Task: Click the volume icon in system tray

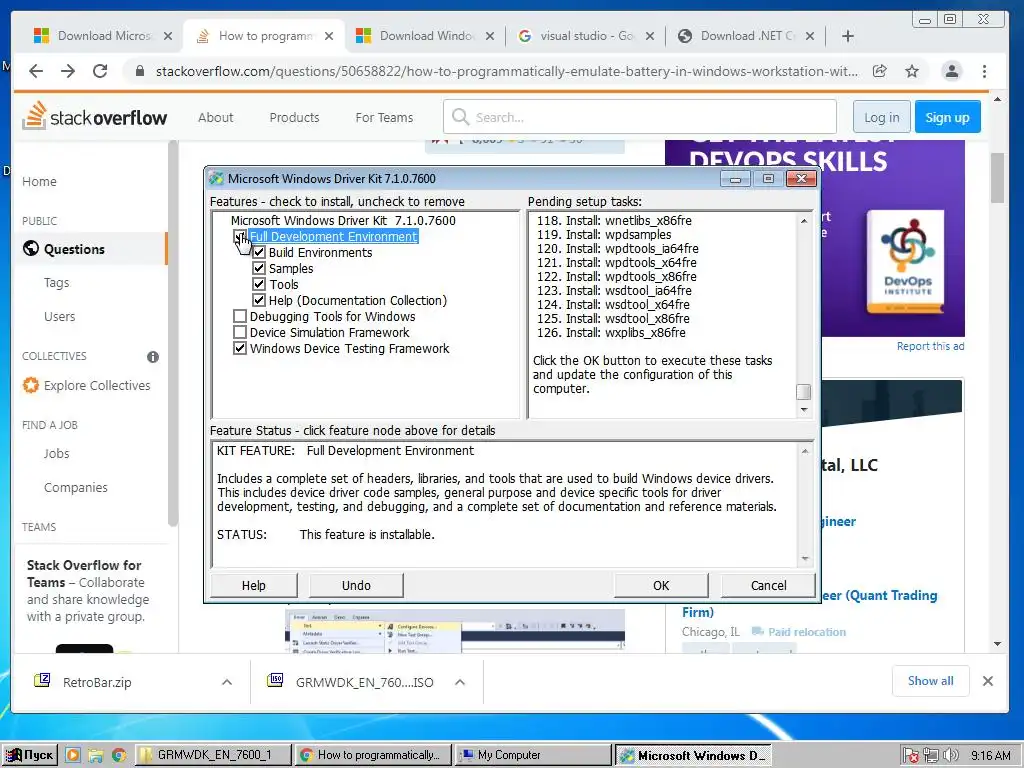Action: pyautogui.click(x=951, y=755)
